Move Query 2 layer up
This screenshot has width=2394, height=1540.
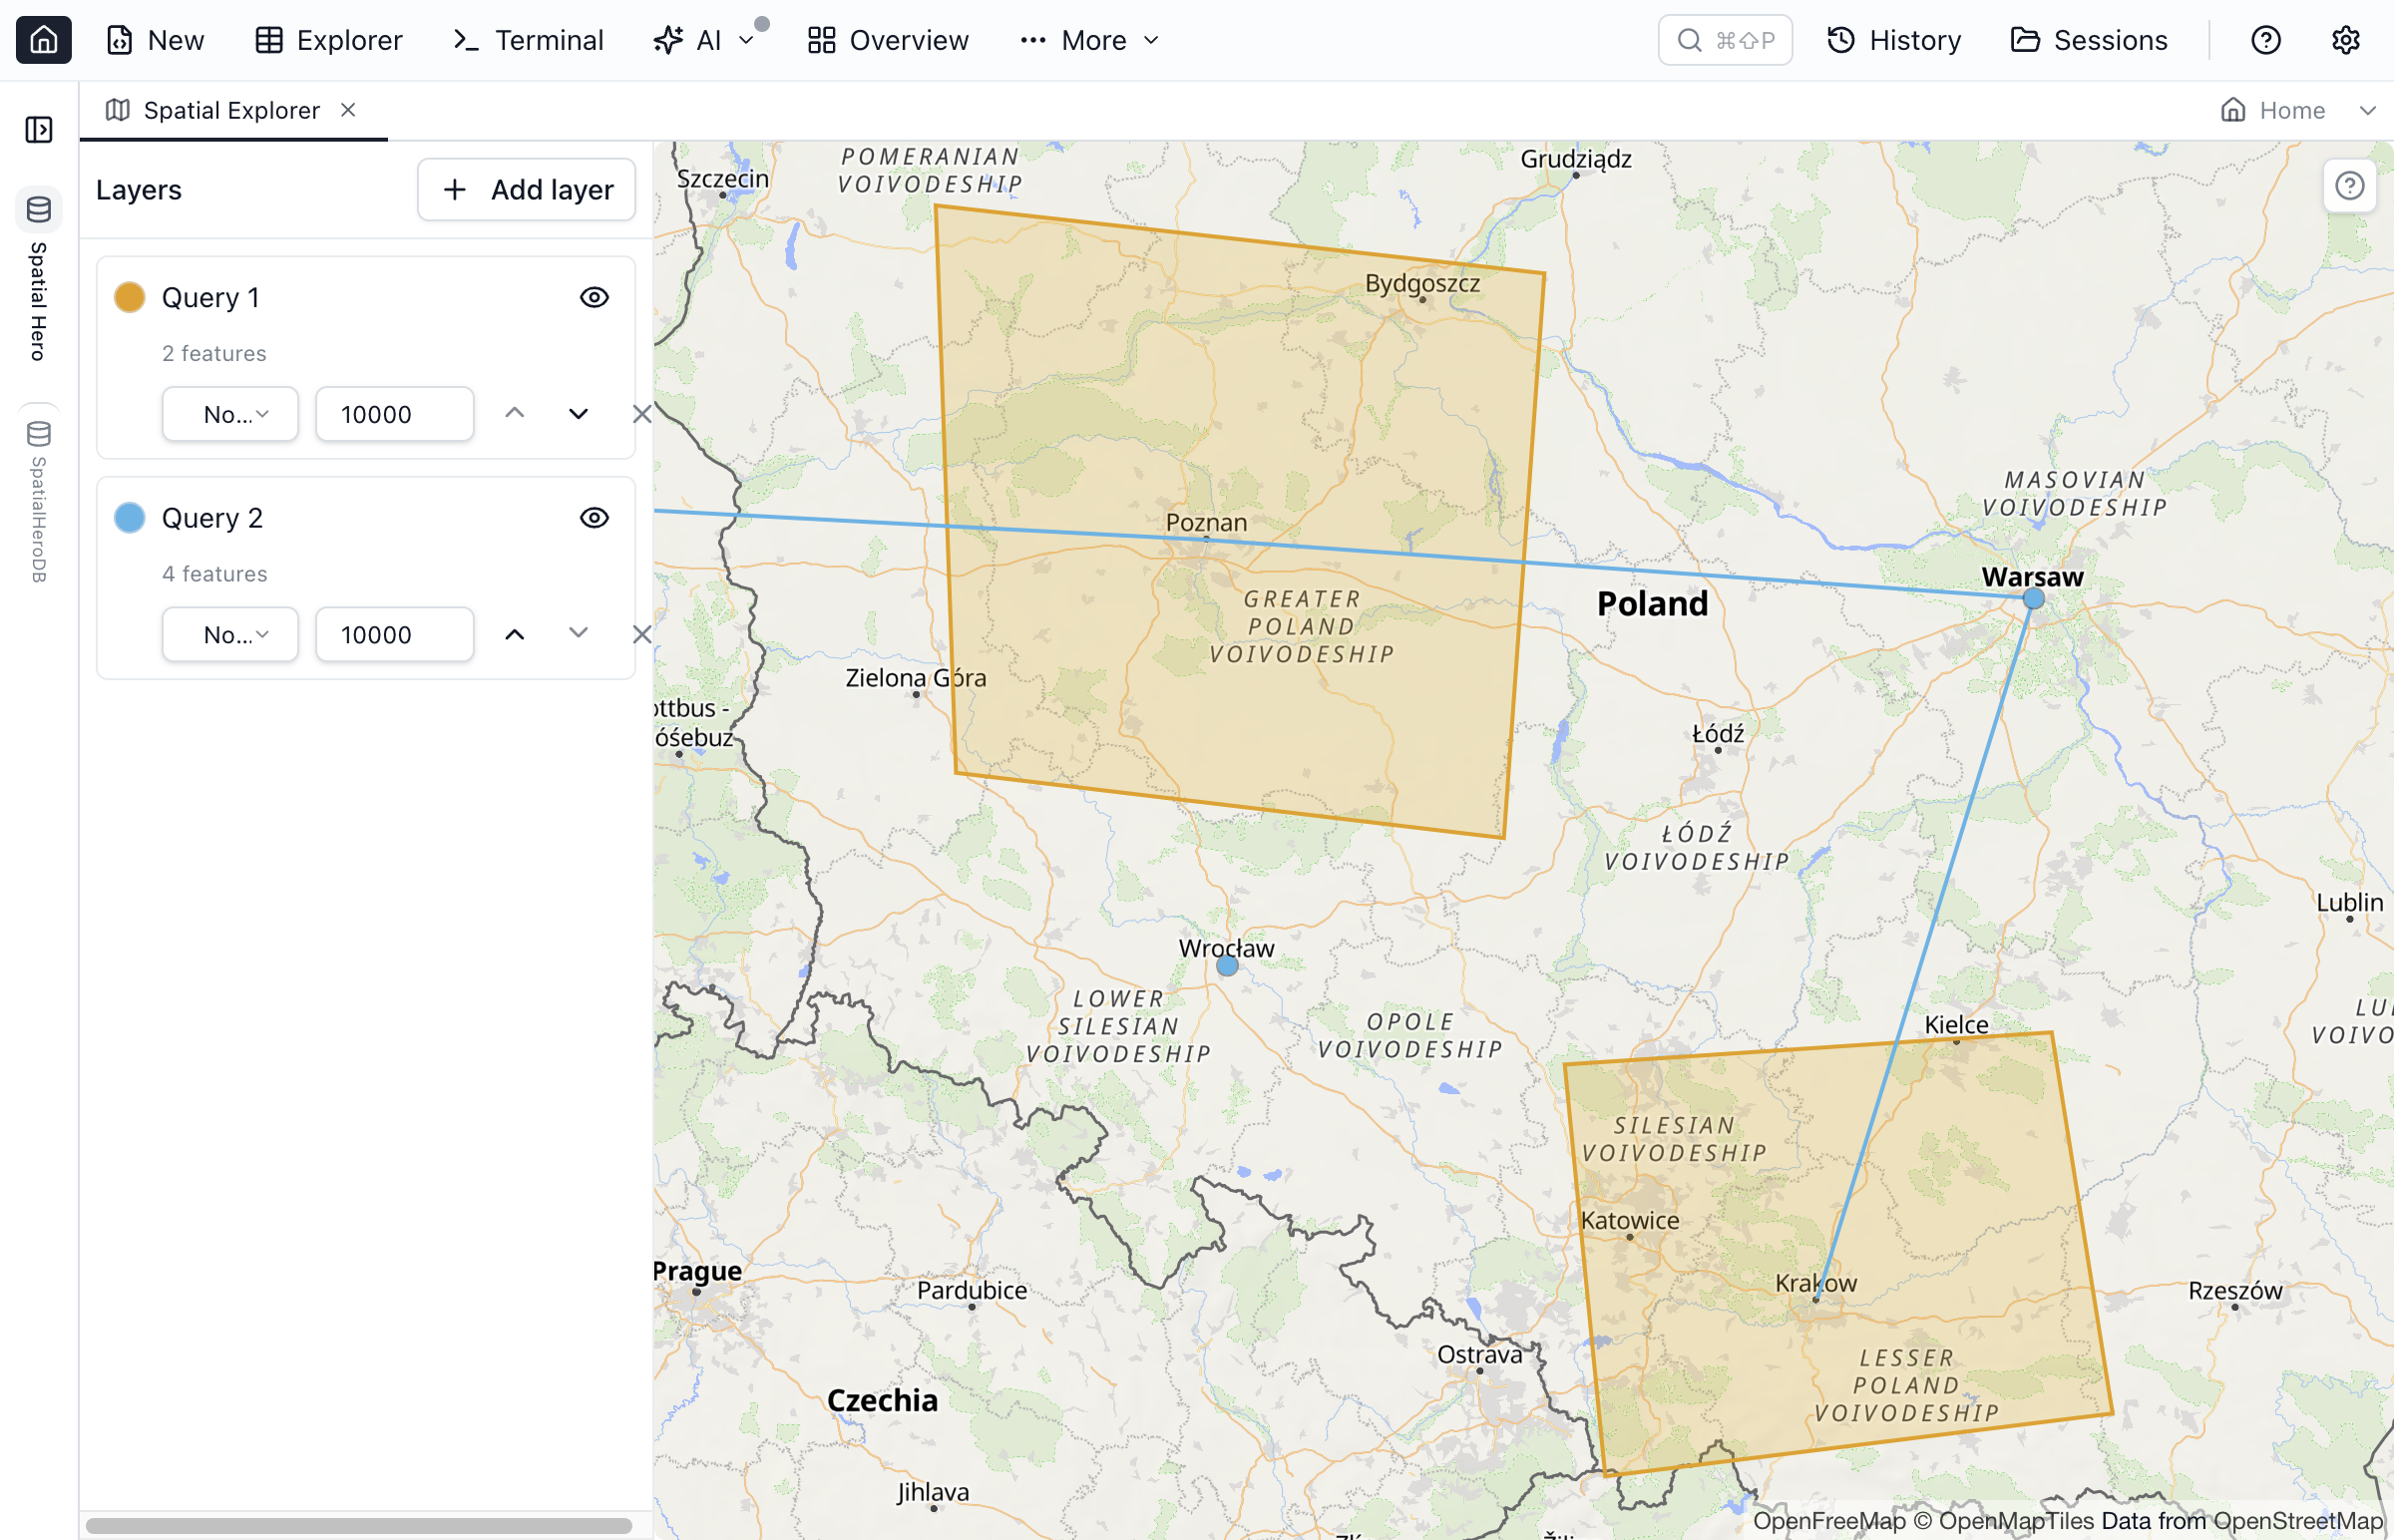[x=514, y=633]
